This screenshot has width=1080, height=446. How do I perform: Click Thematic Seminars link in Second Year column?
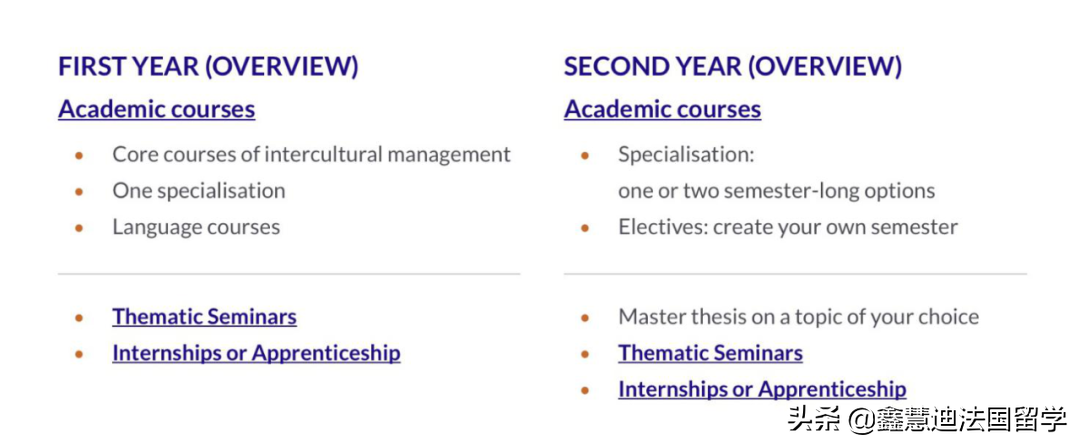[710, 353]
